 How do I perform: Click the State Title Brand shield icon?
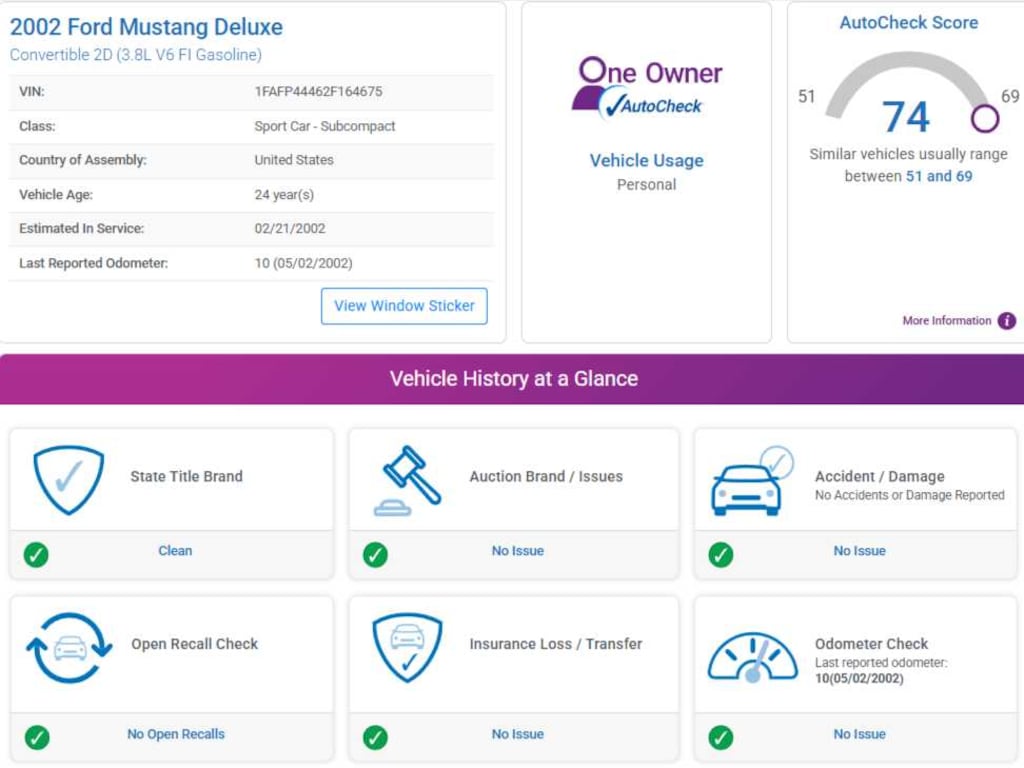point(68,480)
